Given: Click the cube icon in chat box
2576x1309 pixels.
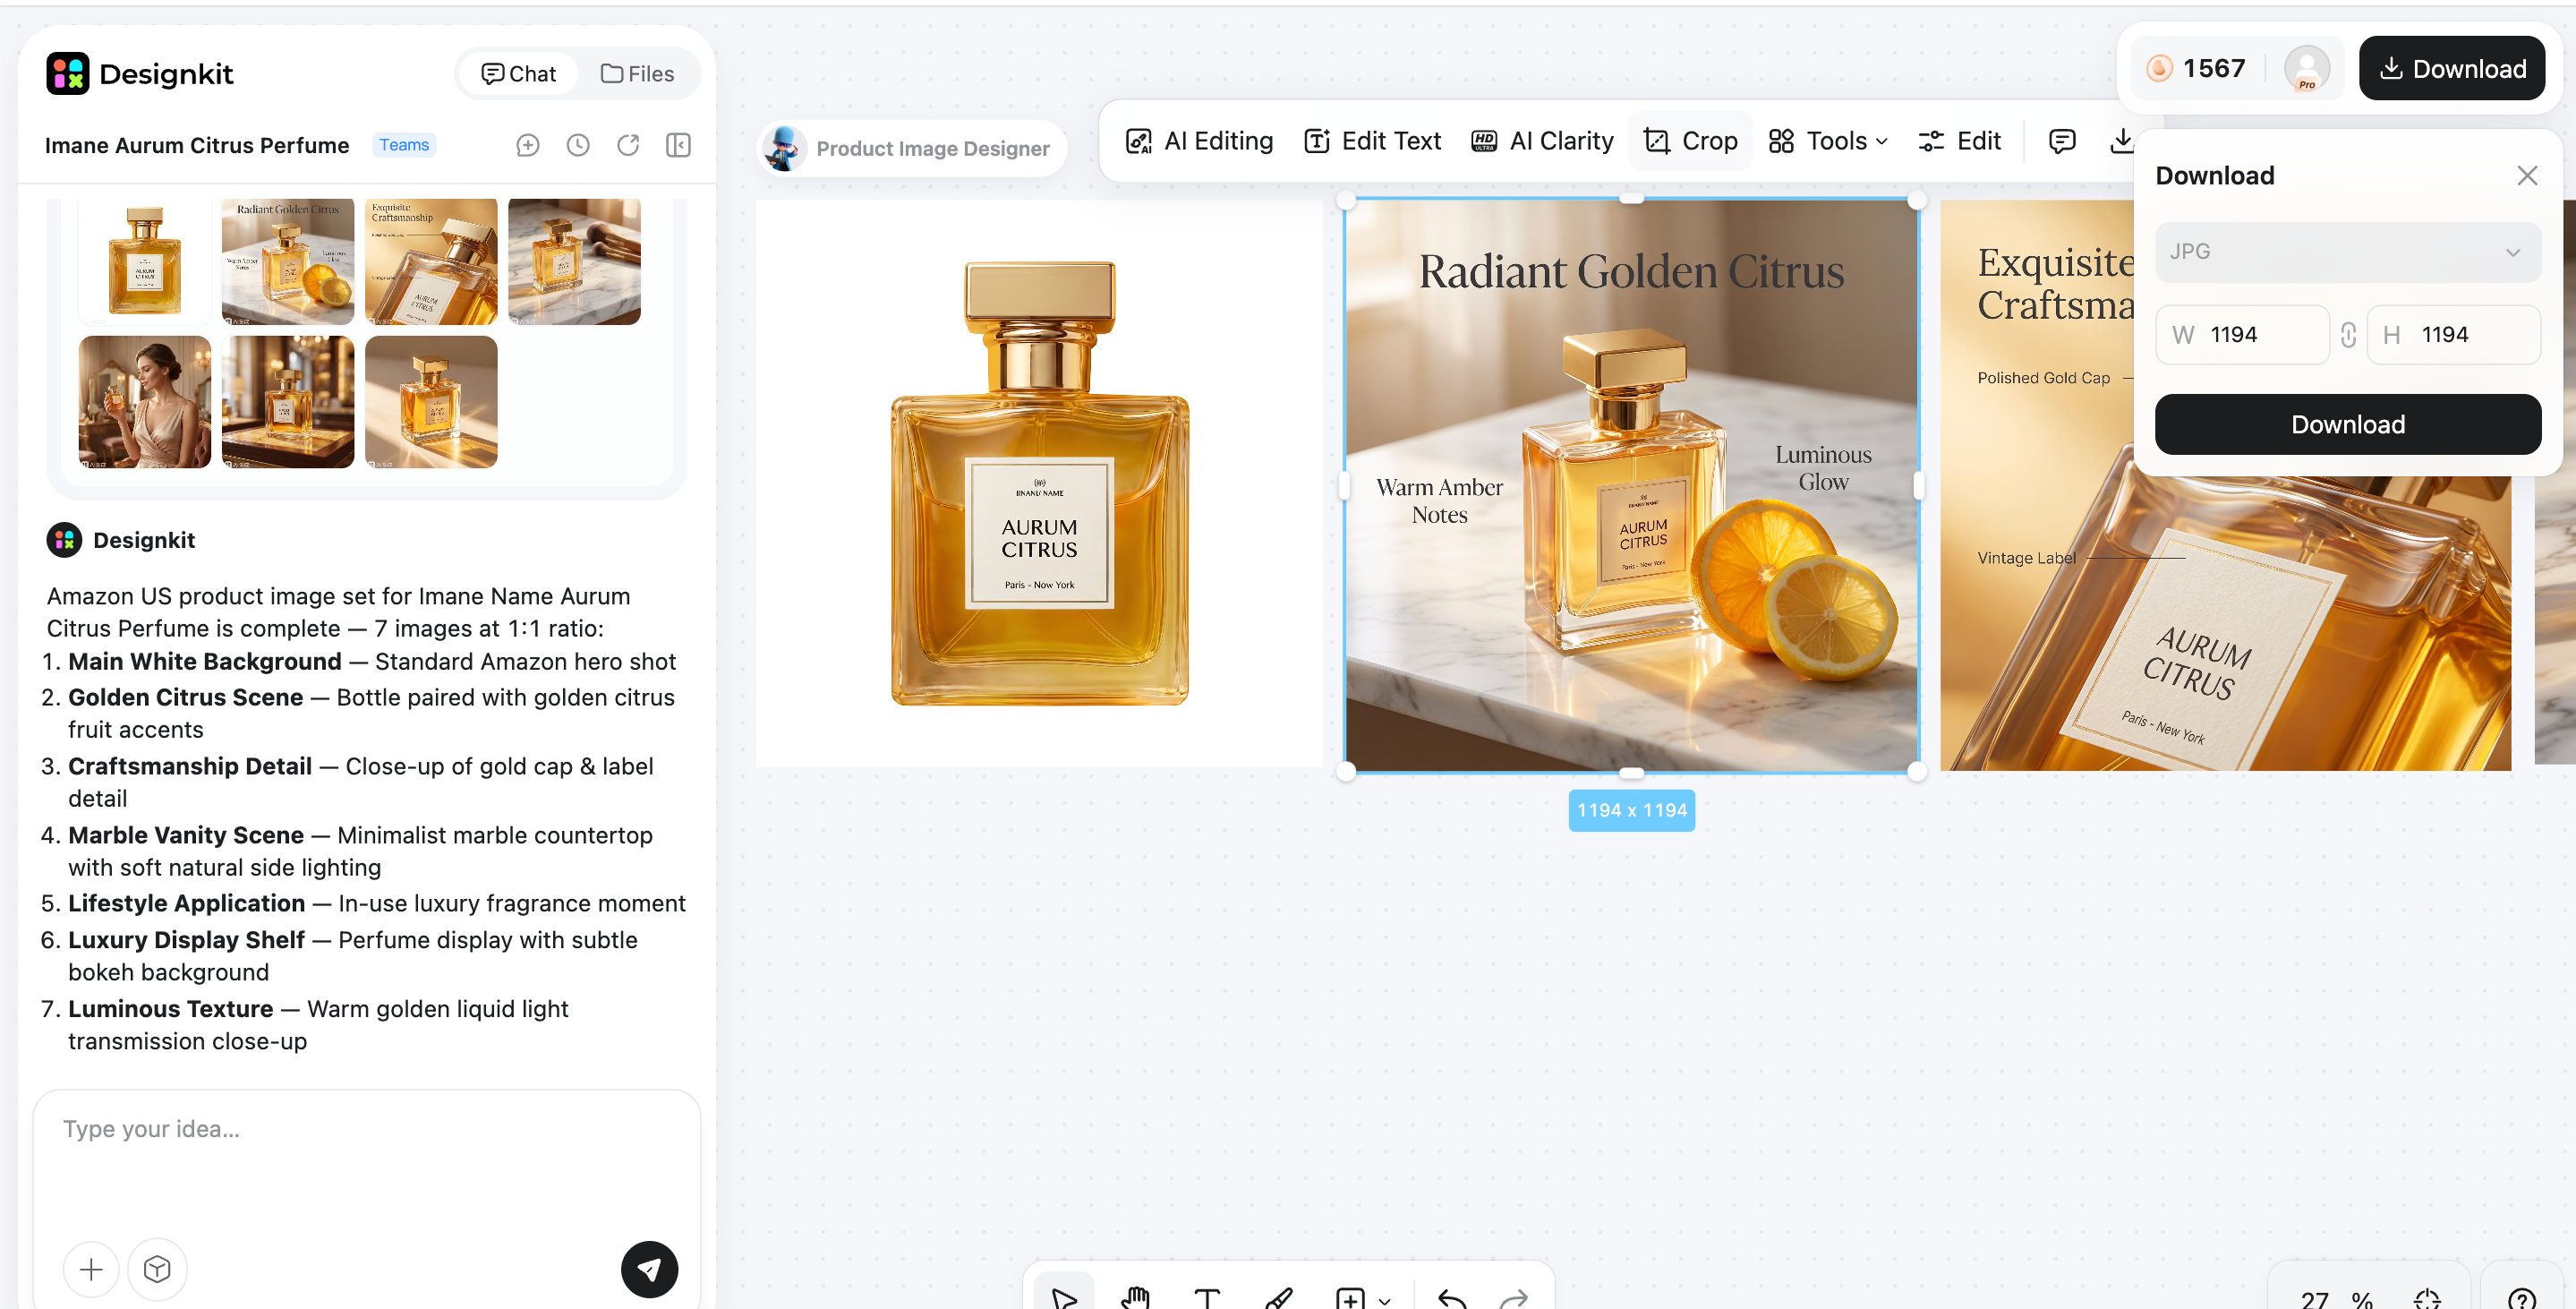Looking at the screenshot, I should point(157,1268).
